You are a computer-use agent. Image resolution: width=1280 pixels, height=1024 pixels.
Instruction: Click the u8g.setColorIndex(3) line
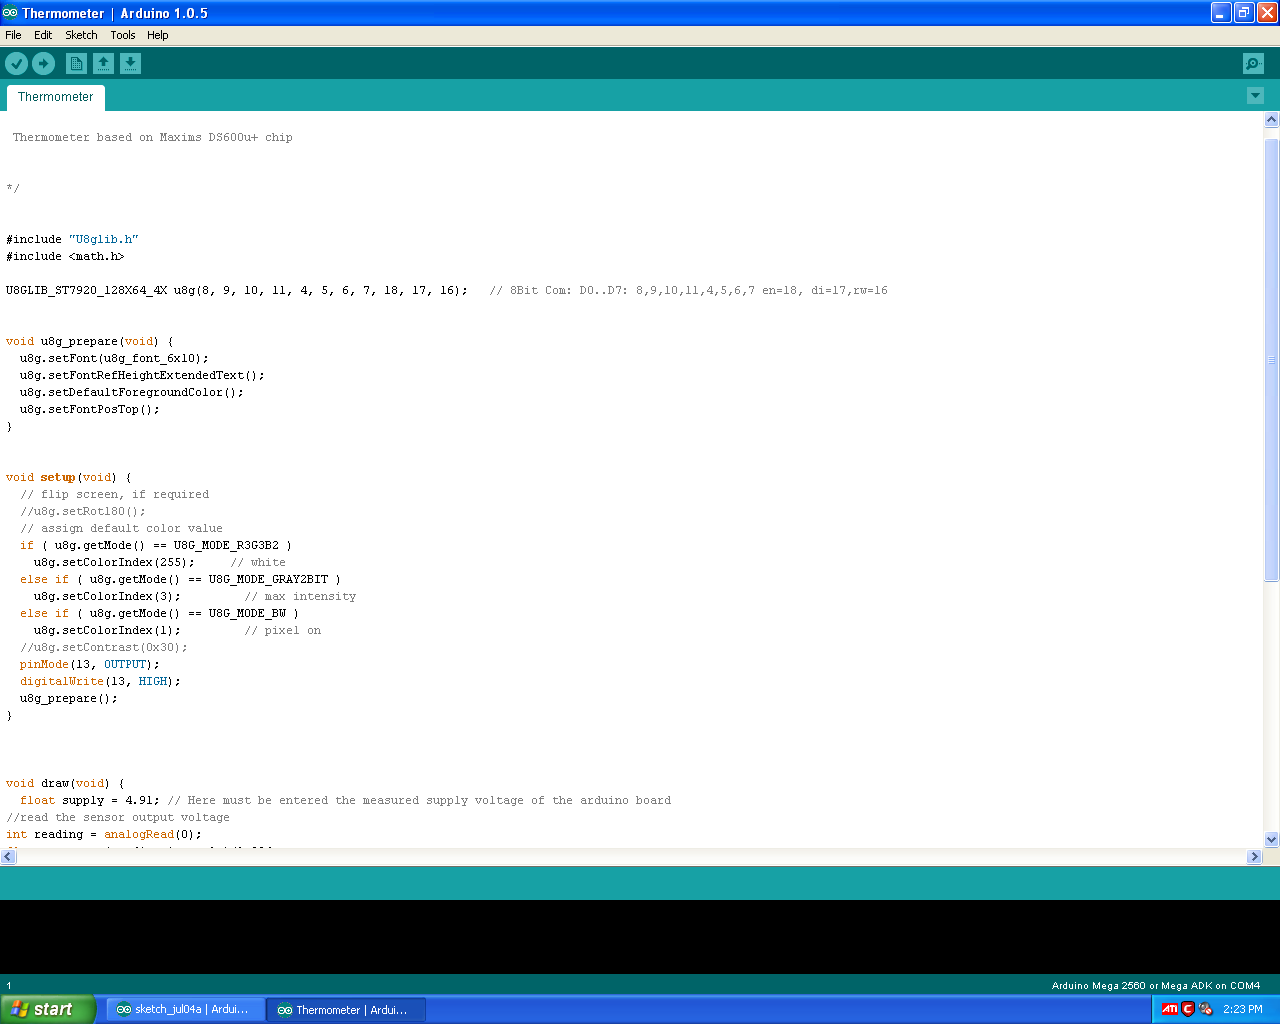click(x=107, y=597)
